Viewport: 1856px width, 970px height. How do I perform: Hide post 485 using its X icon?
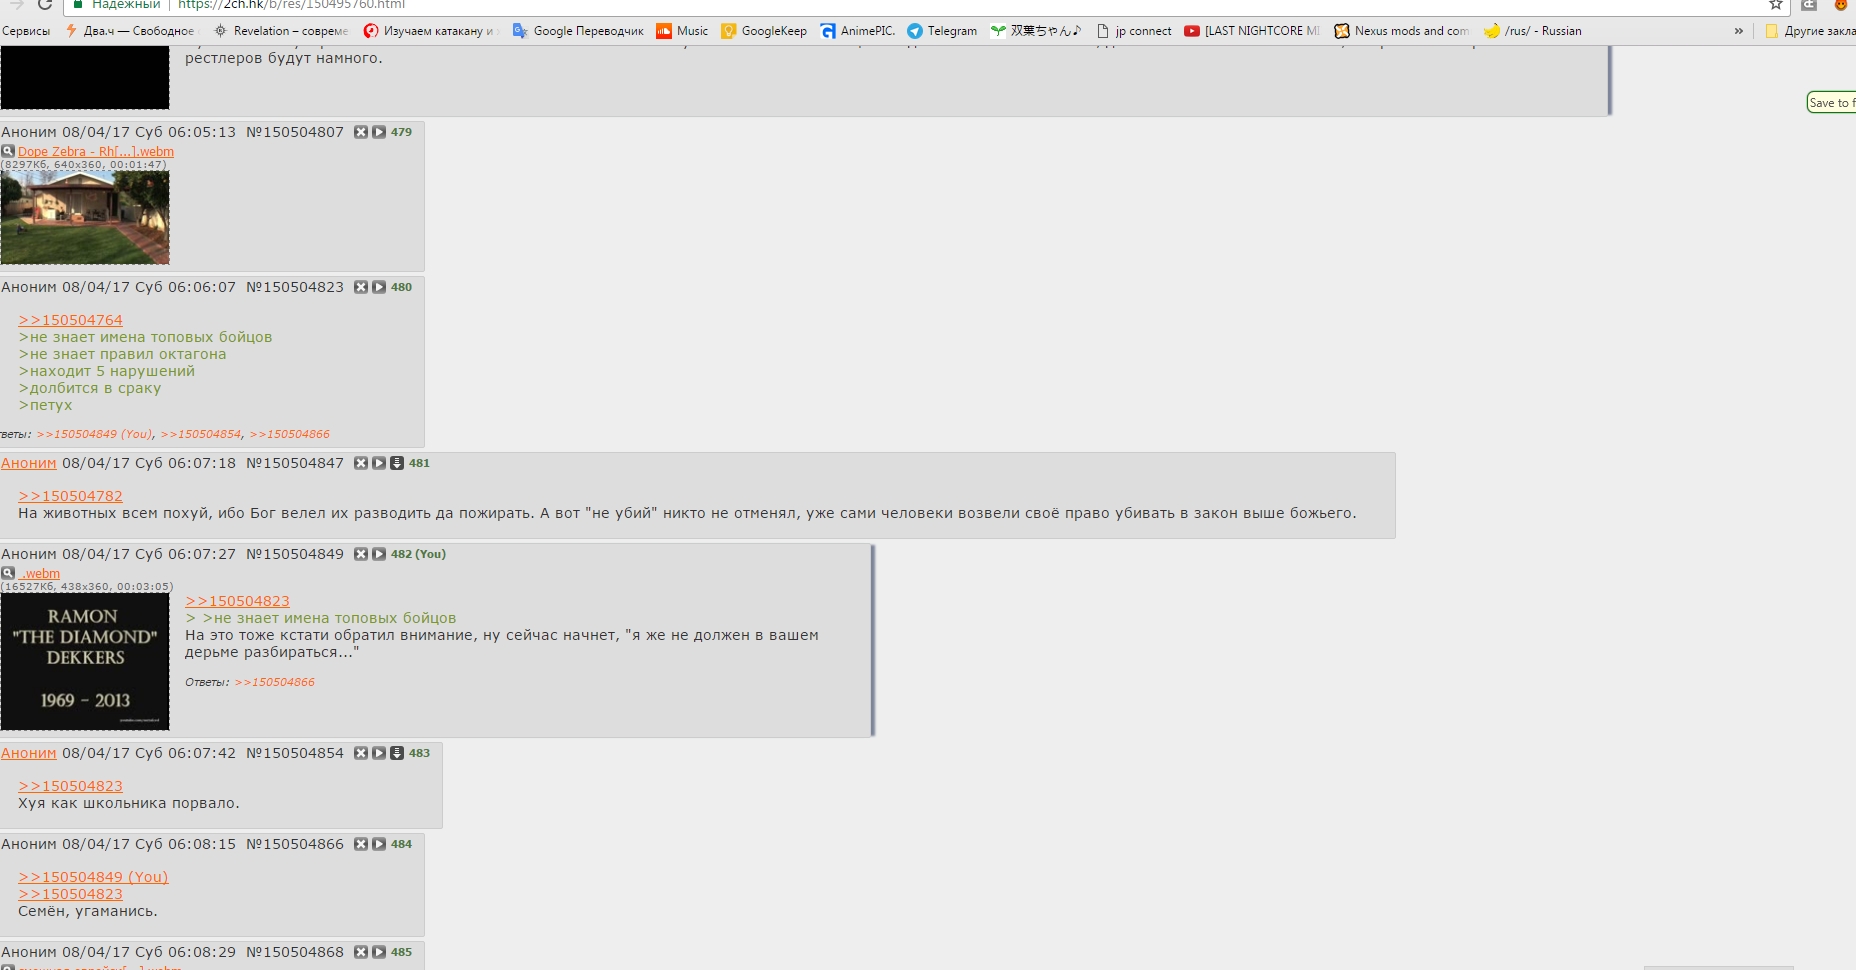tap(361, 952)
